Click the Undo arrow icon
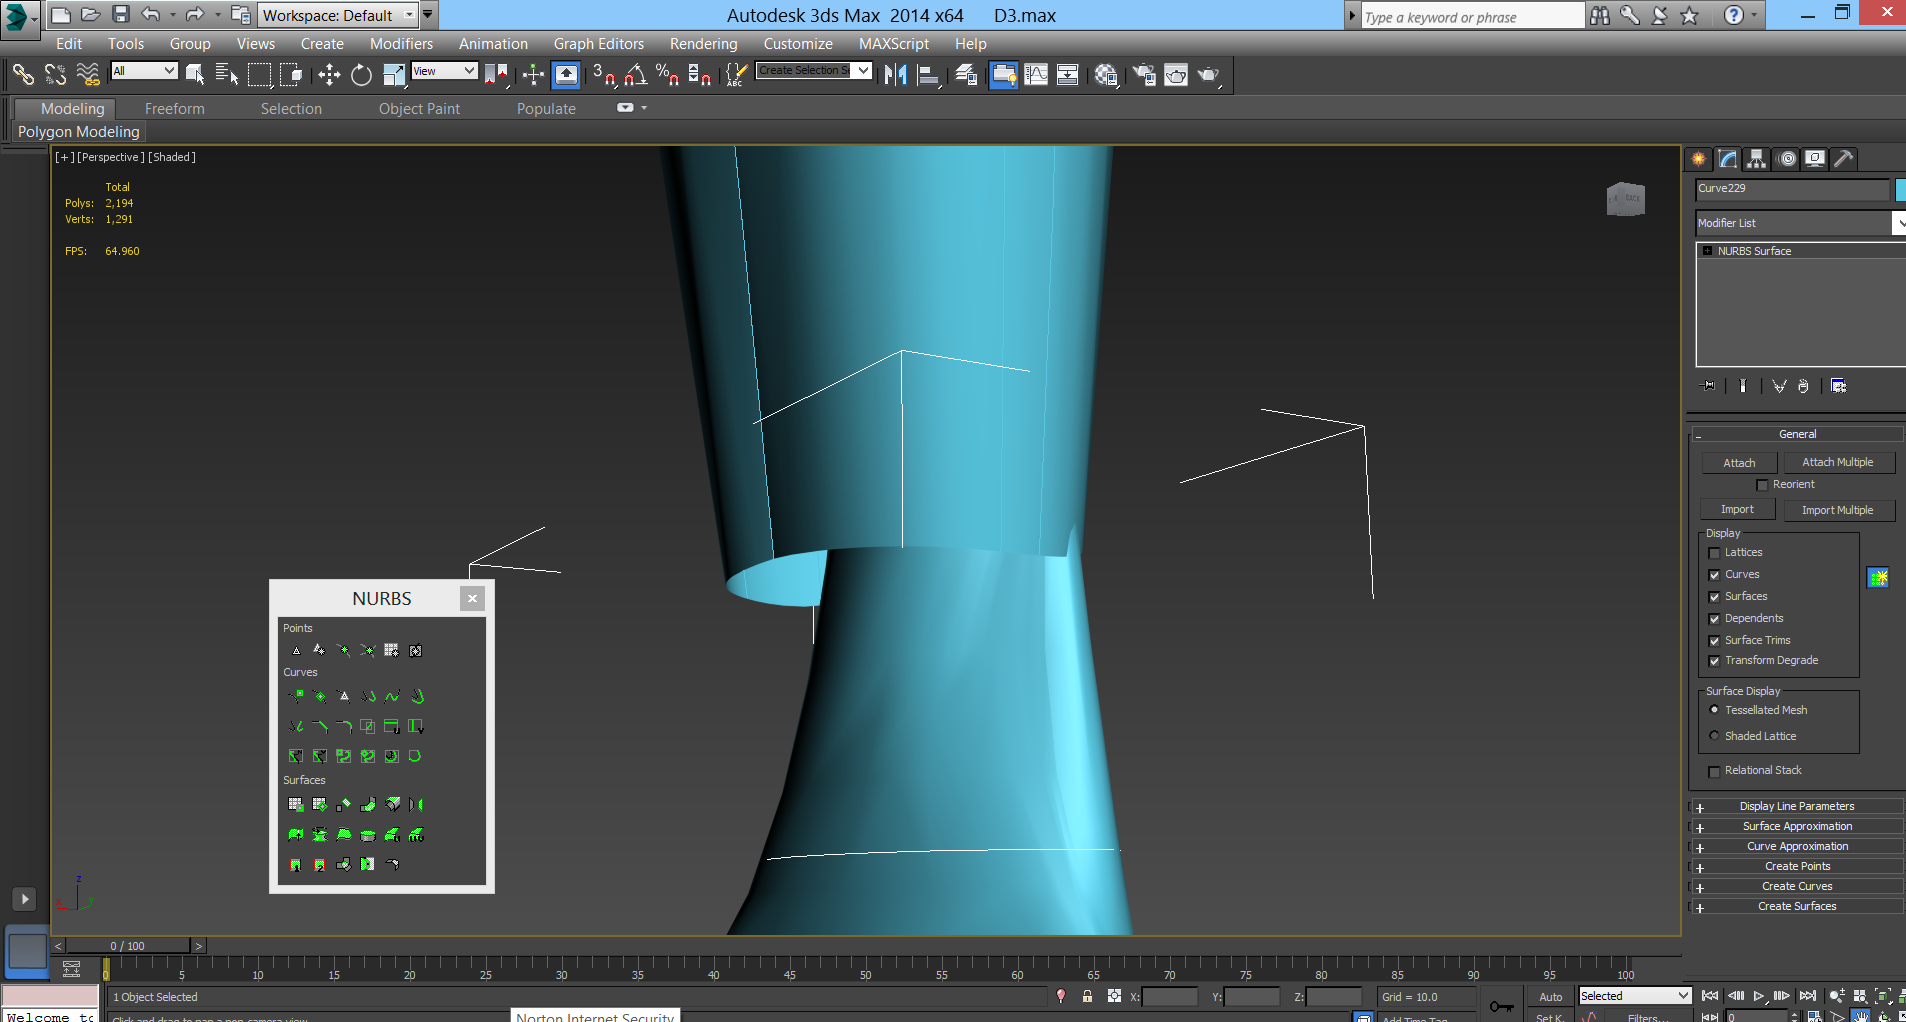The height and width of the screenshot is (1022, 1906). click(x=151, y=15)
